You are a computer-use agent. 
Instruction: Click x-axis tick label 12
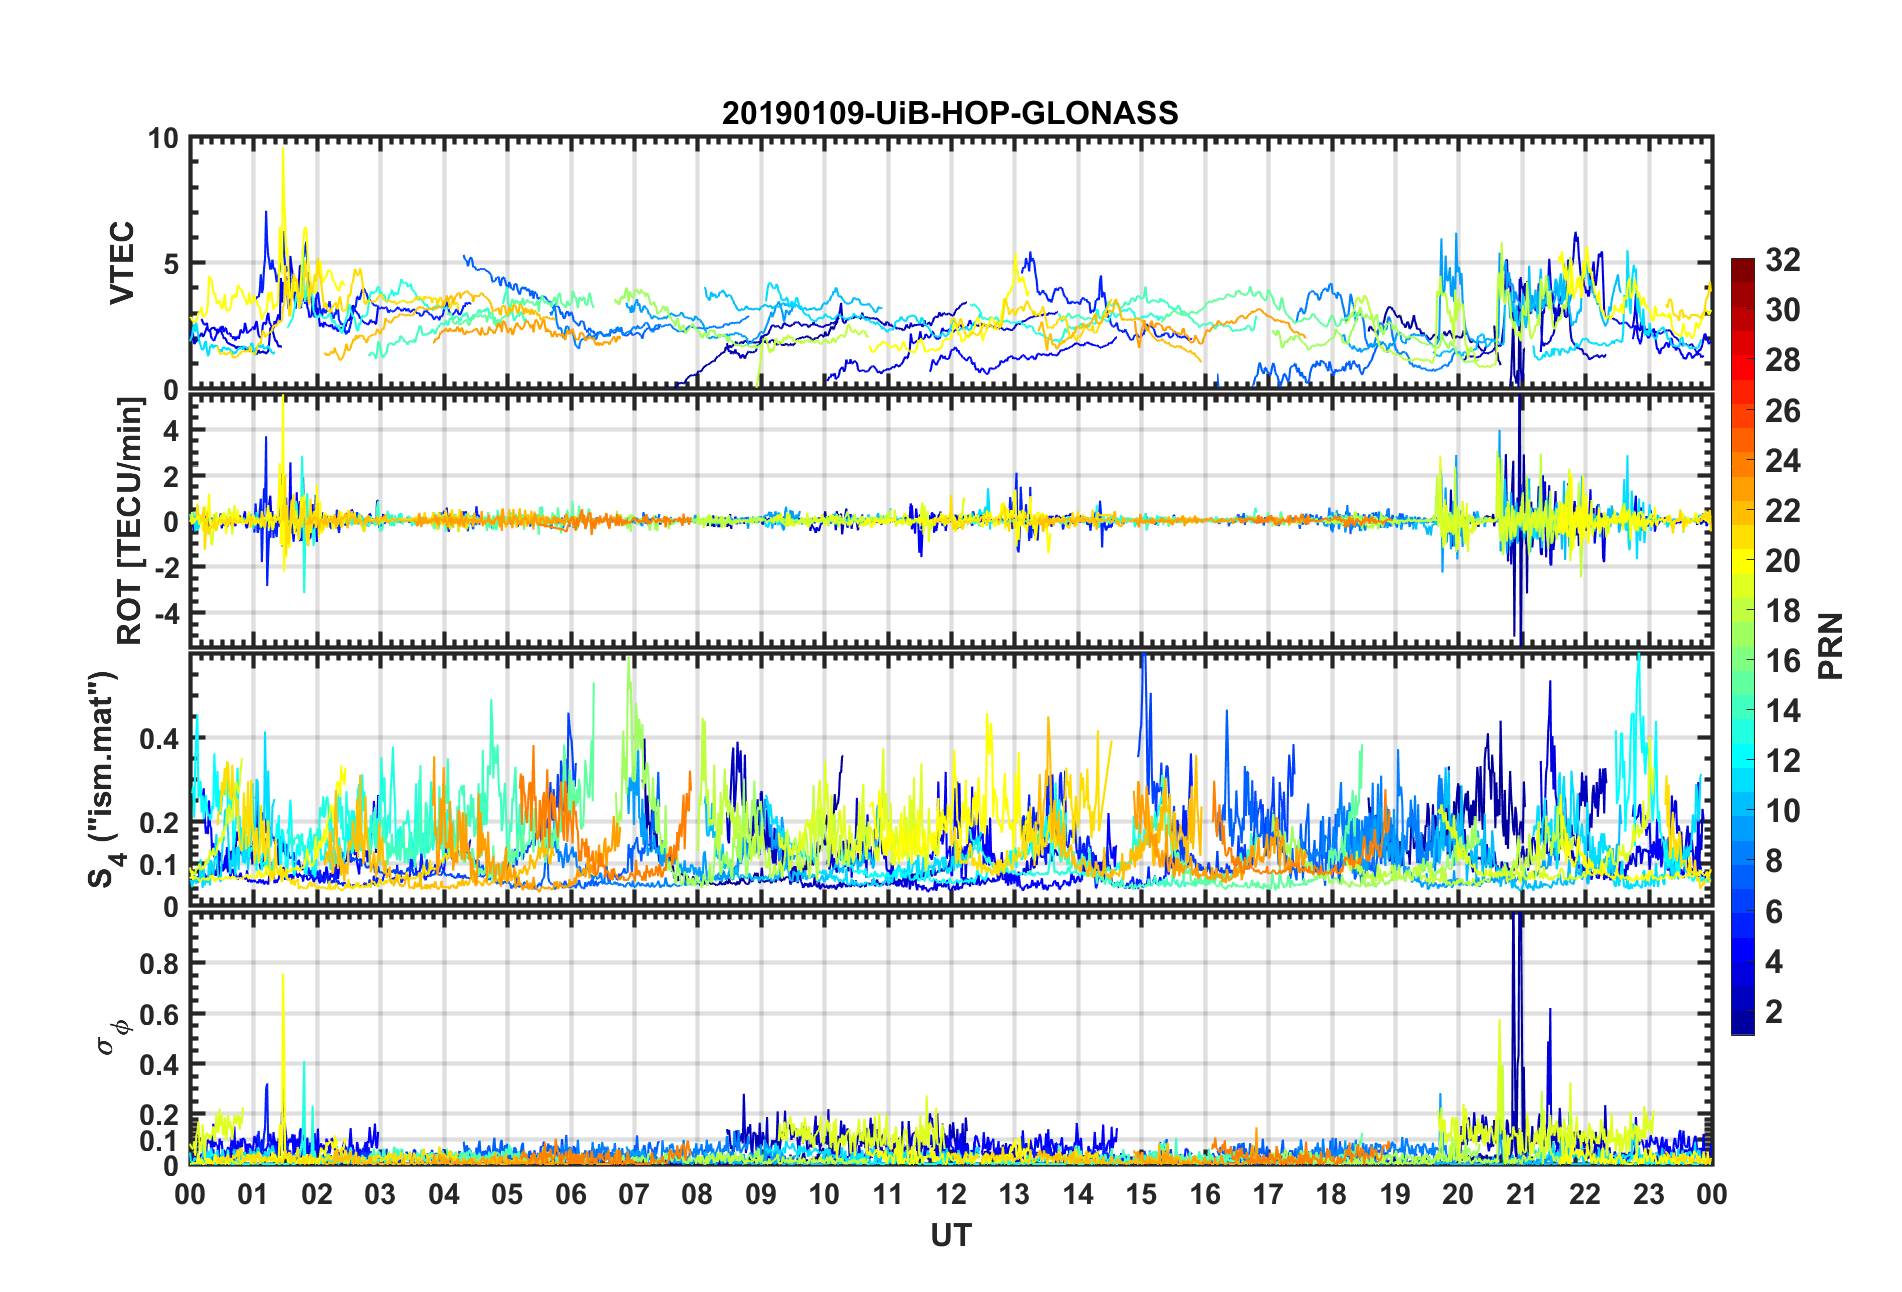click(x=951, y=1194)
